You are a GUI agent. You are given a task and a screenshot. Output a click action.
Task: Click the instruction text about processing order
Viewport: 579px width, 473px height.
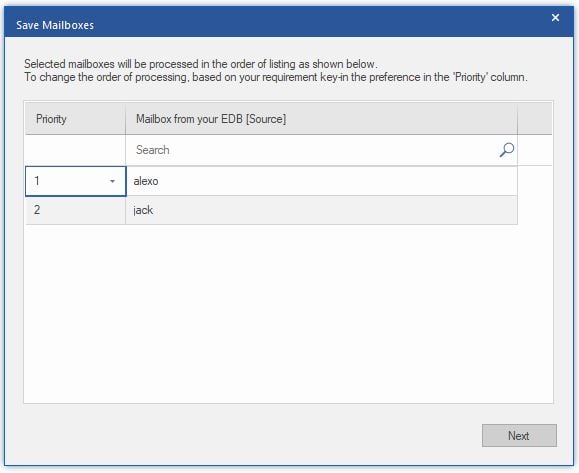coord(201,64)
